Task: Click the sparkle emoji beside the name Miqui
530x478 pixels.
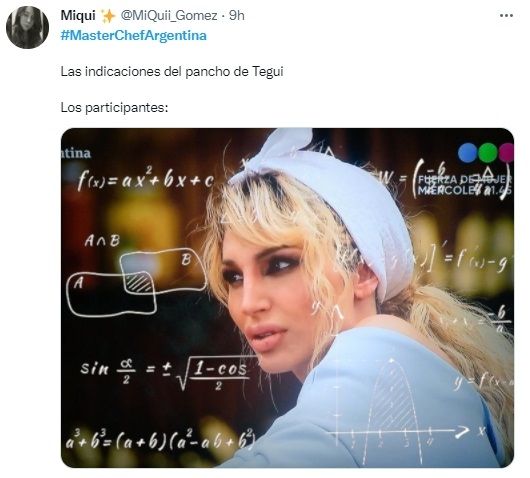Action: tap(108, 16)
